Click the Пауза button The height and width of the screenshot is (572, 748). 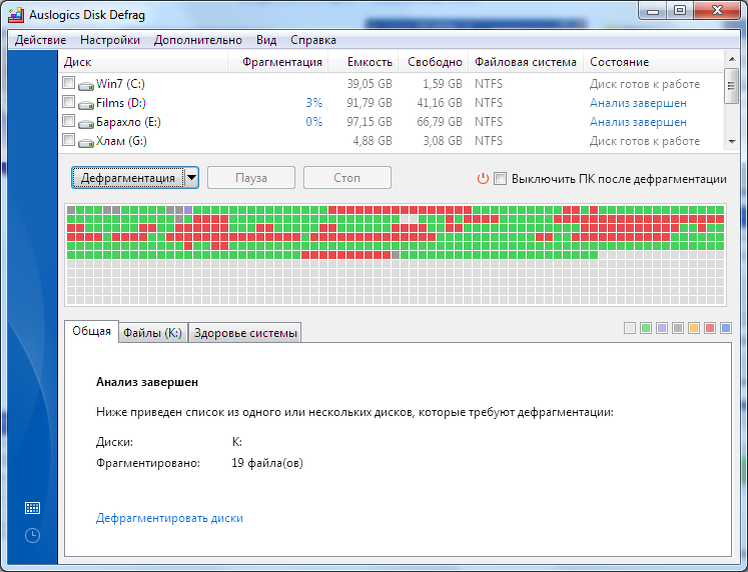(251, 178)
